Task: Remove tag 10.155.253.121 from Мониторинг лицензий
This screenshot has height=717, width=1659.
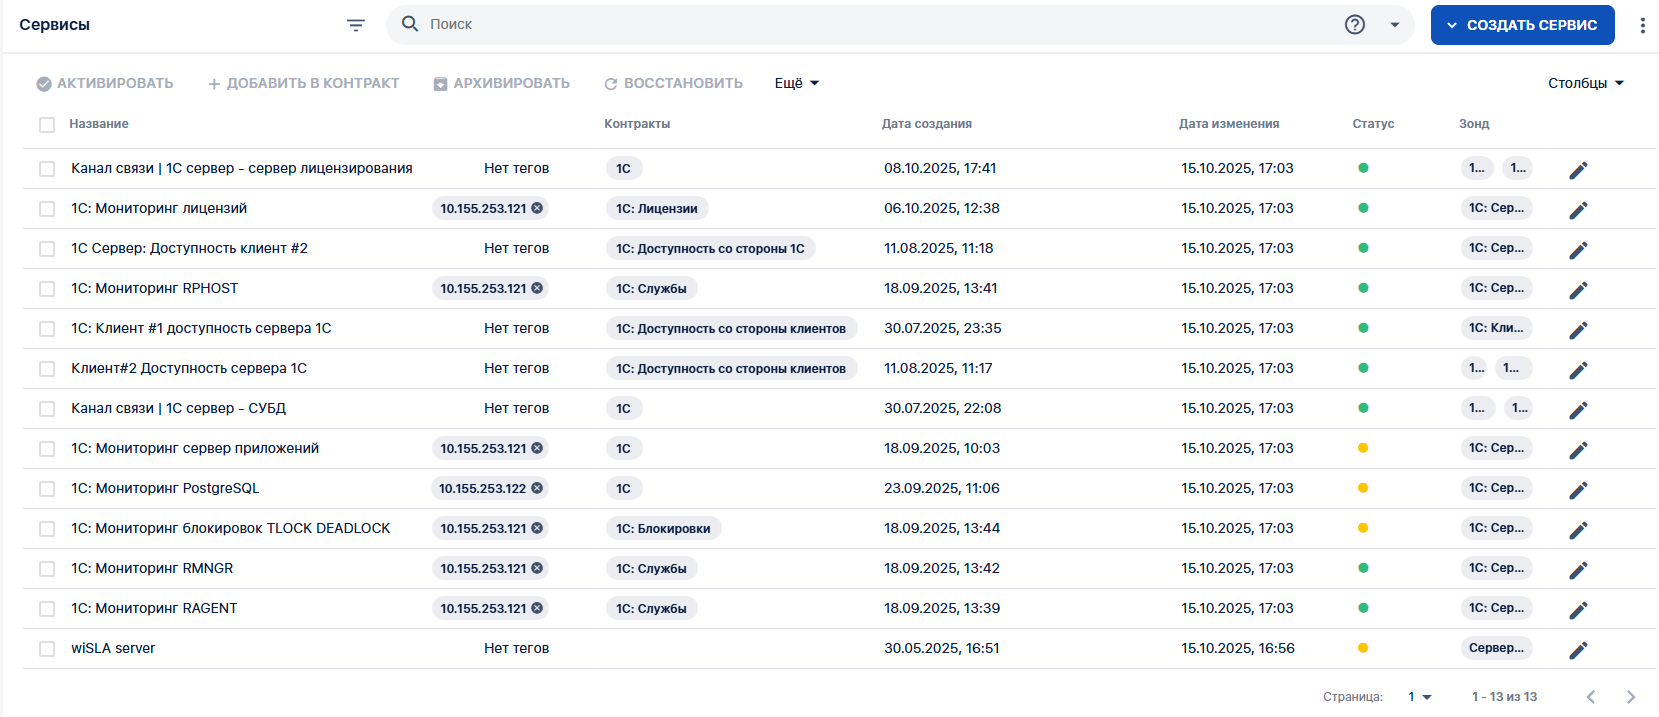Action: pos(537,208)
